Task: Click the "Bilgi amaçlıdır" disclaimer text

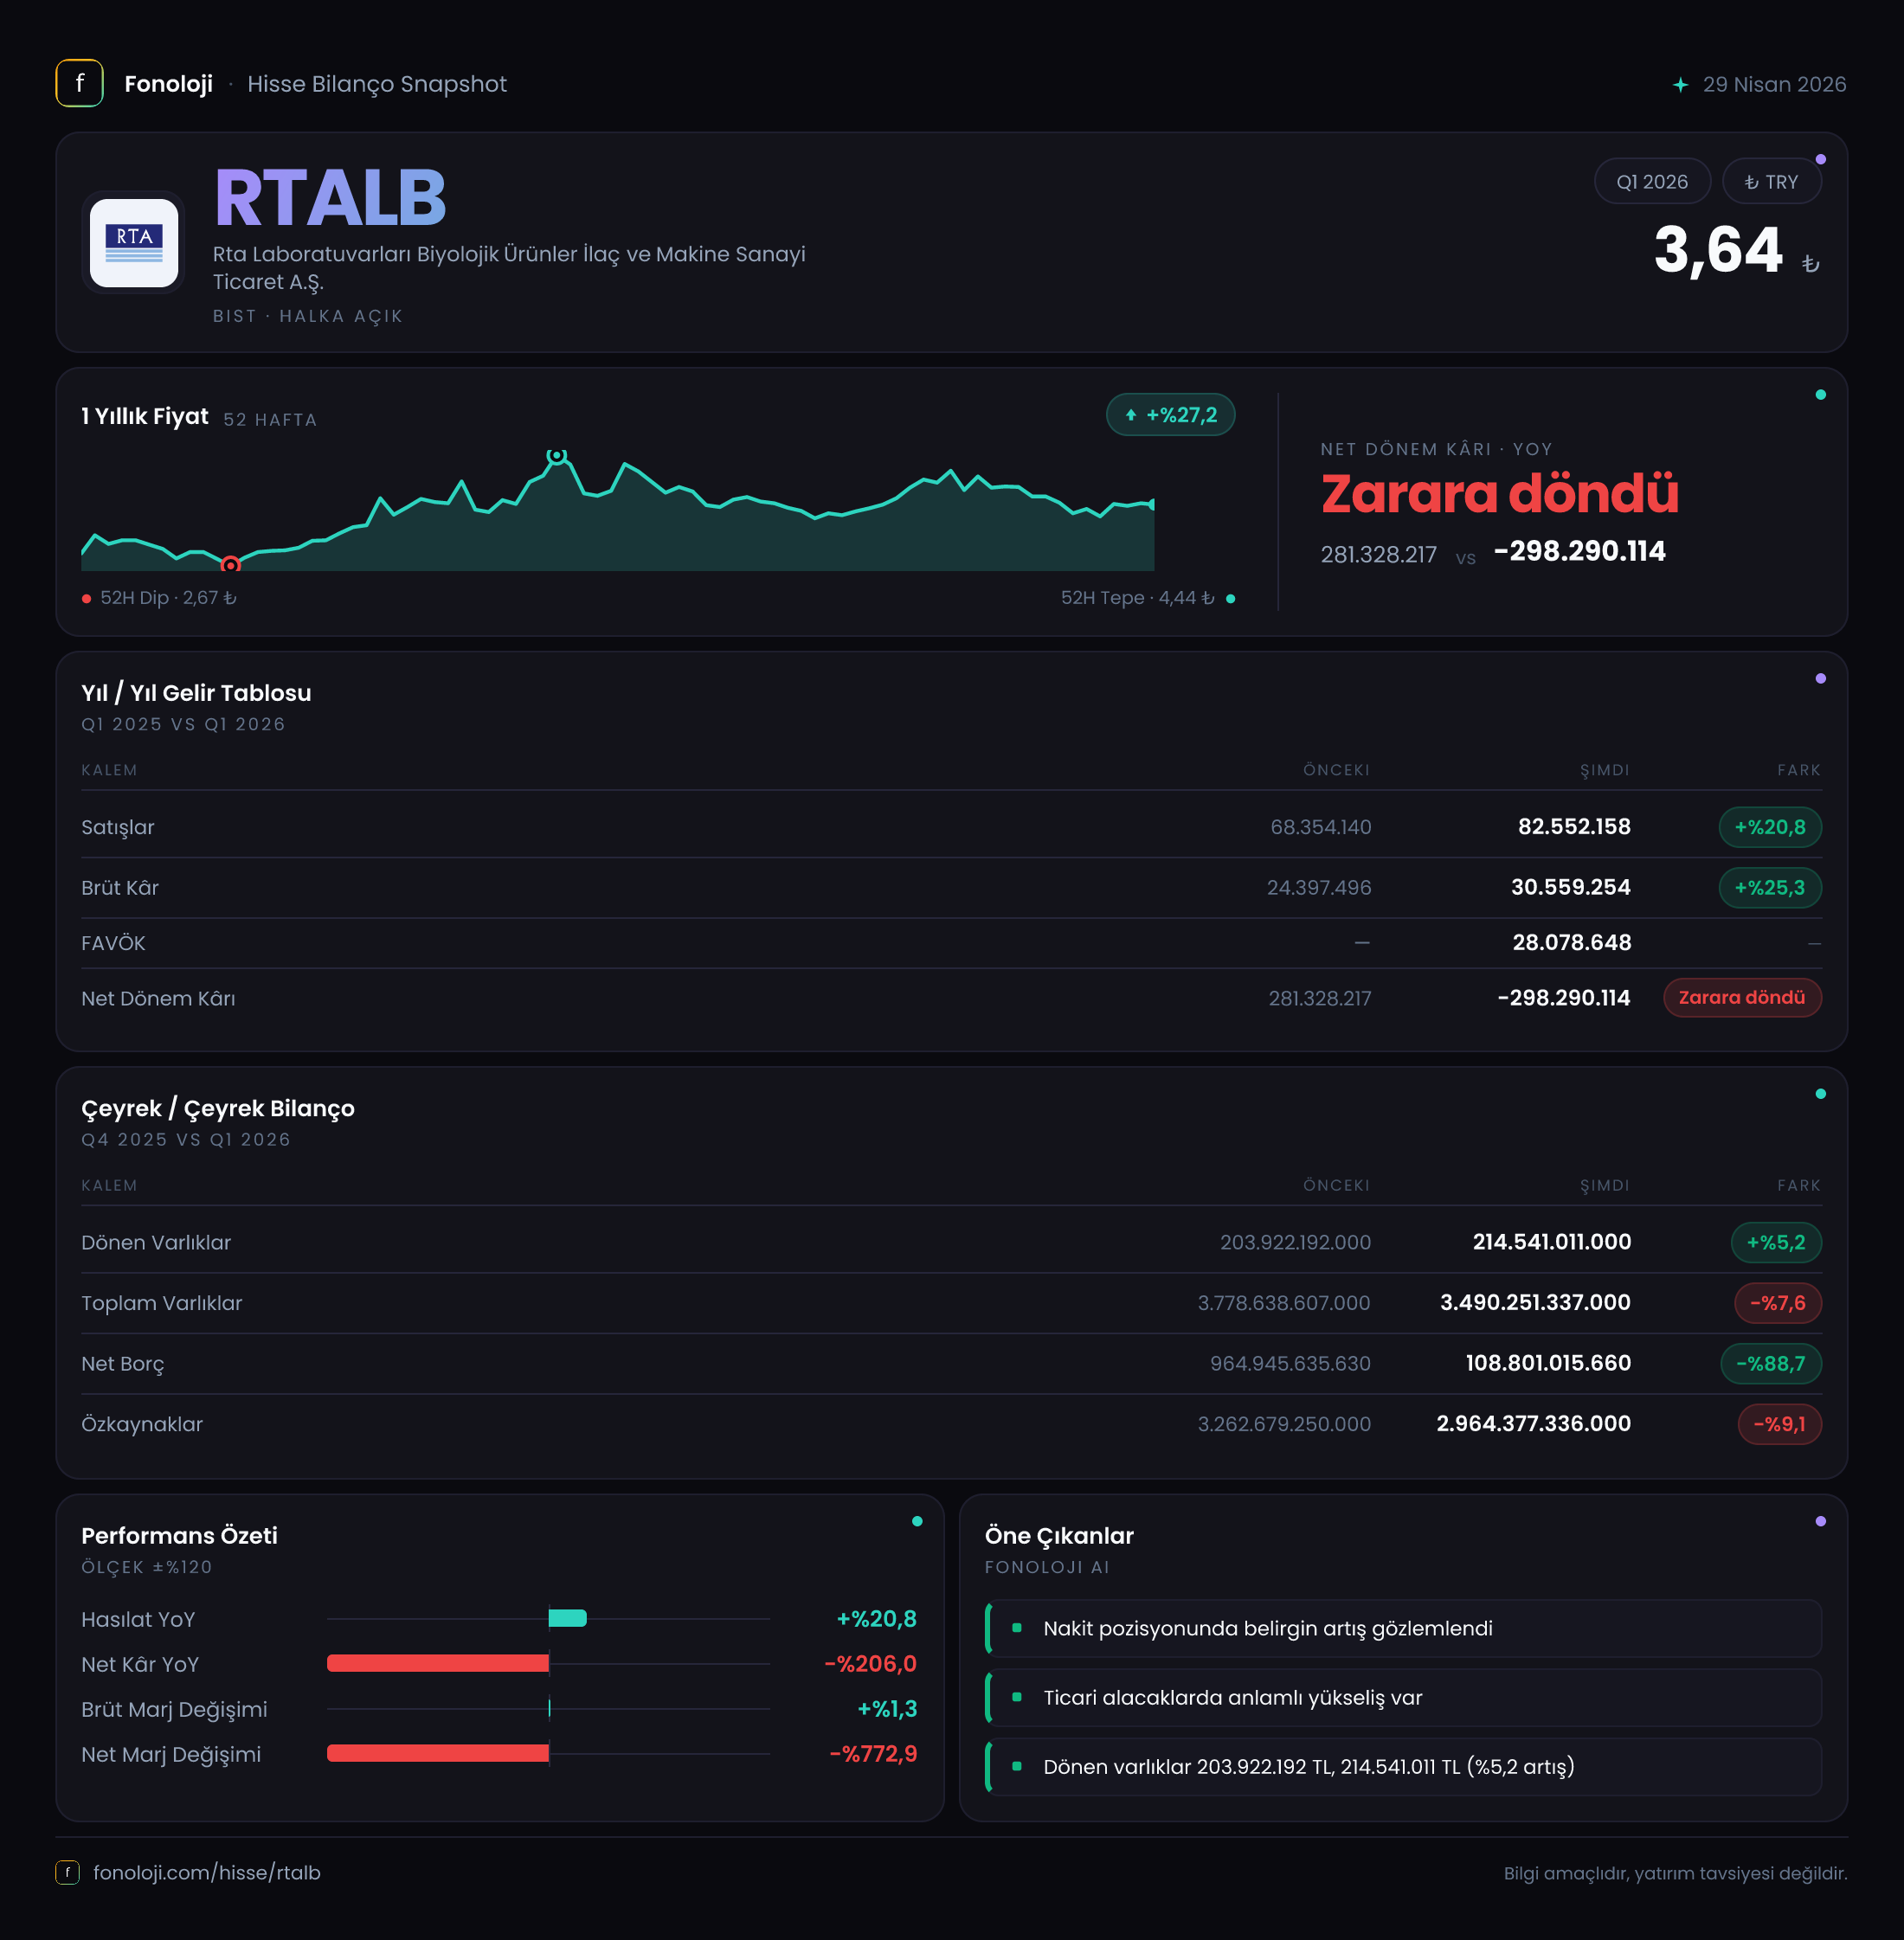Action: (x=1675, y=1873)
